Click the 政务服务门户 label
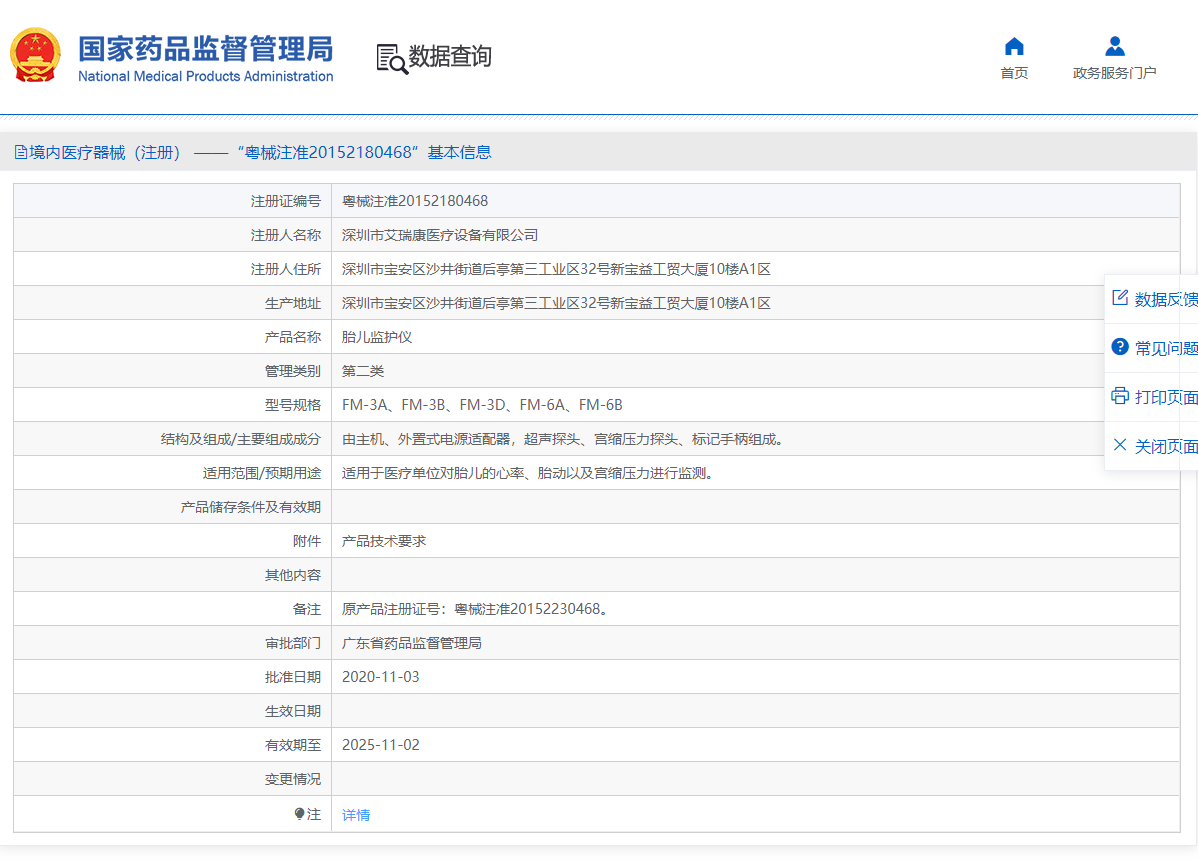The width and height of the screenshot is (1198, 866). pos(1115,73)
